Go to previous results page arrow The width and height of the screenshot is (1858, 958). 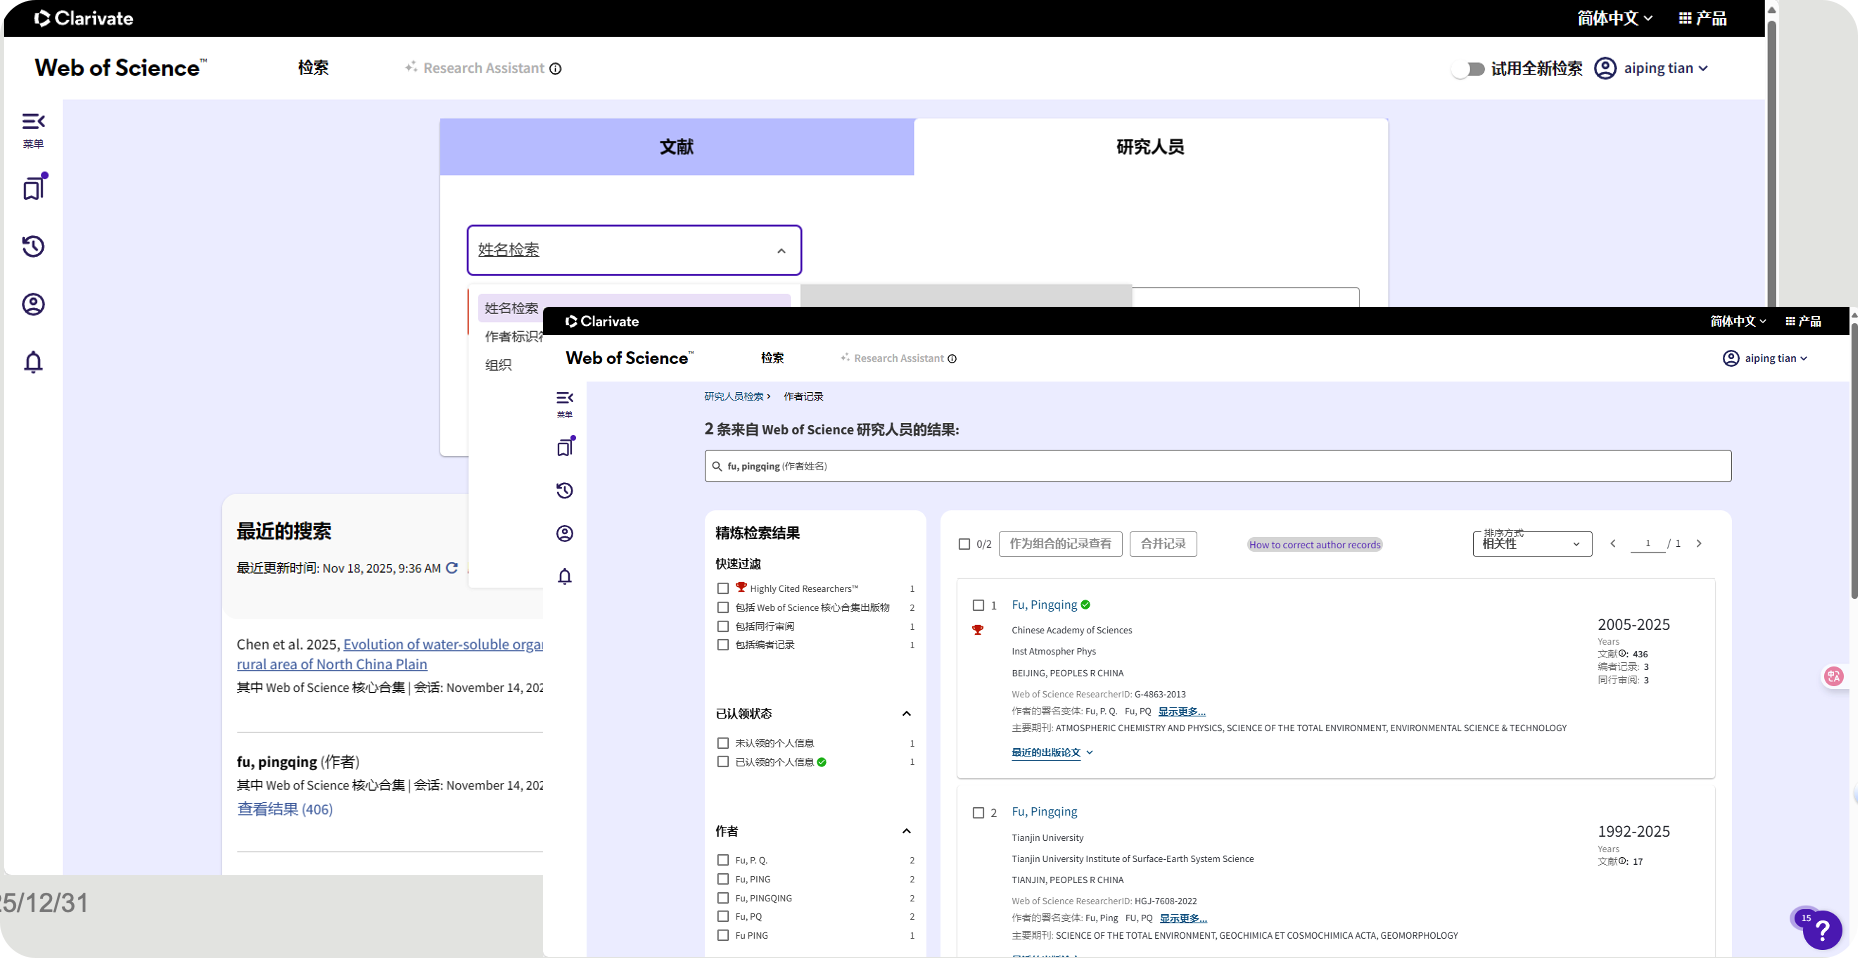tap(1613, 544)
